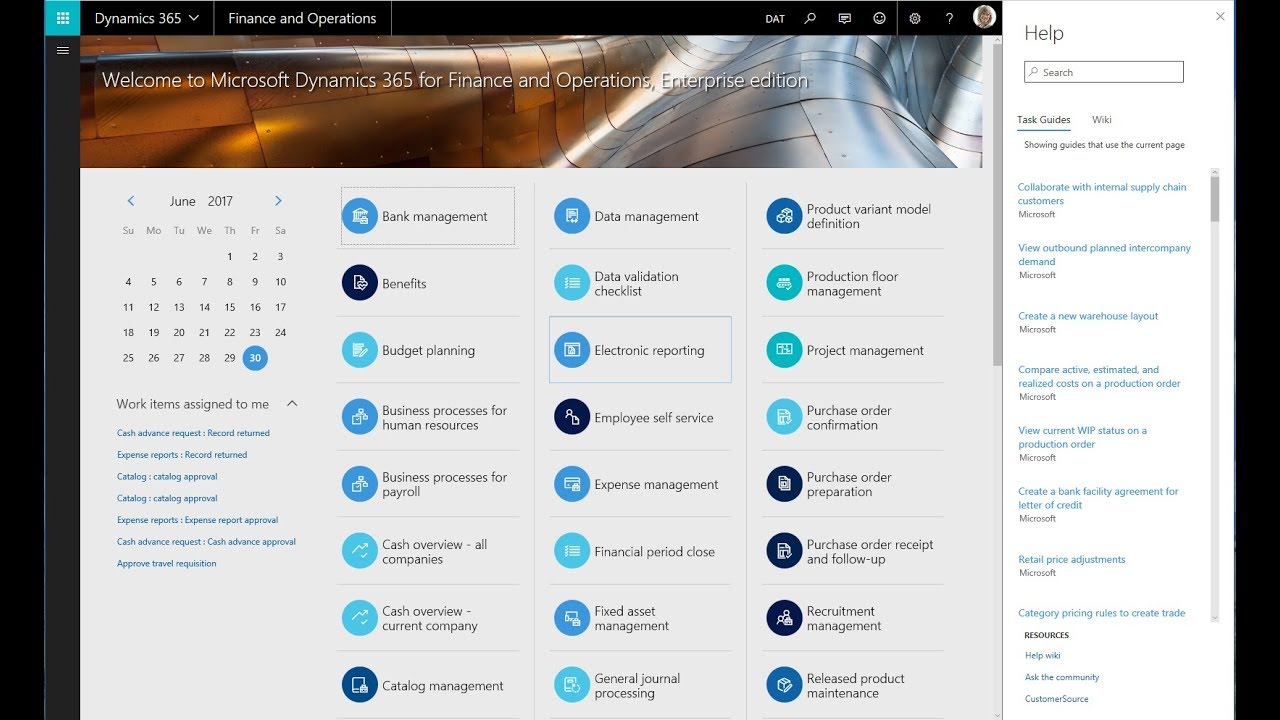Switch to the Wiki tab
1280x720 pixels.
point(1101,120)
